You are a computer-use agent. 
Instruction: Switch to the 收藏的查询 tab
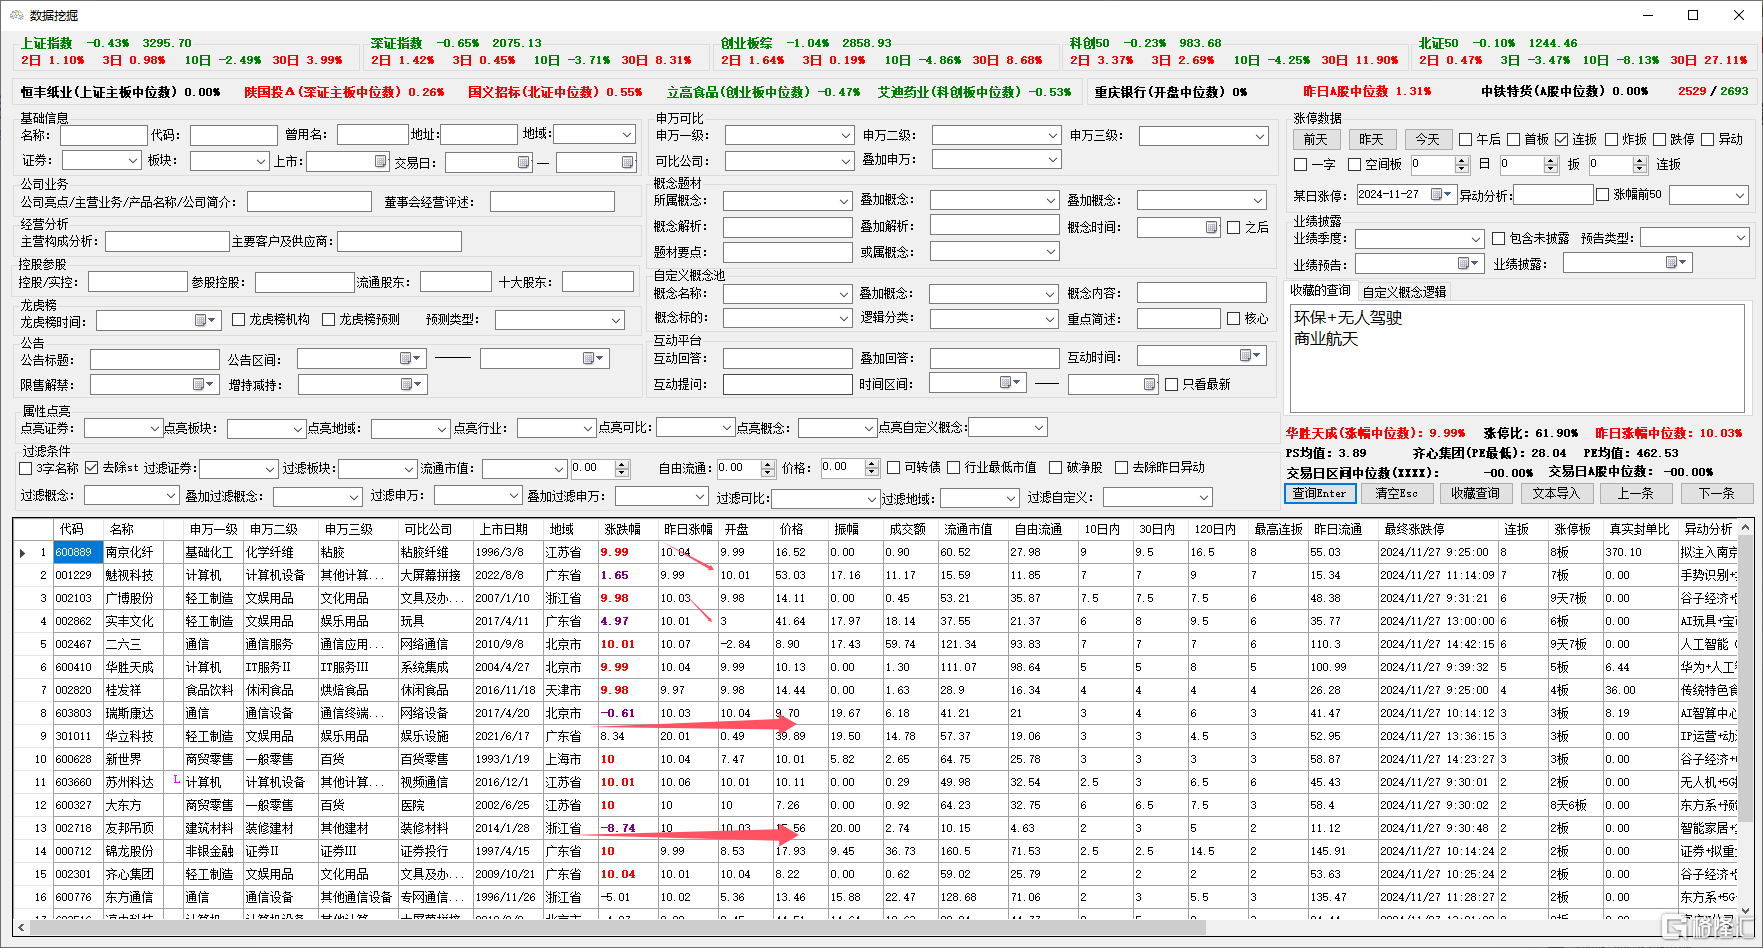coord(1320,291)
